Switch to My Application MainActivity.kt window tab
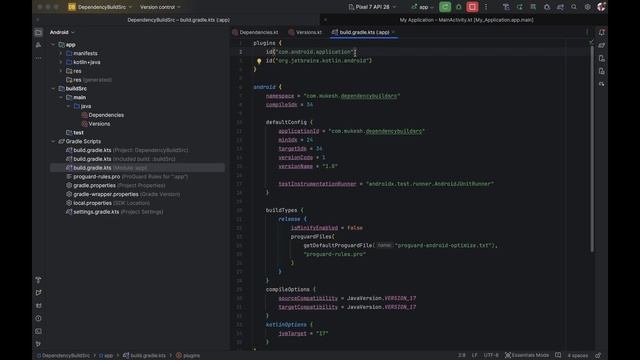 (466, 20)
